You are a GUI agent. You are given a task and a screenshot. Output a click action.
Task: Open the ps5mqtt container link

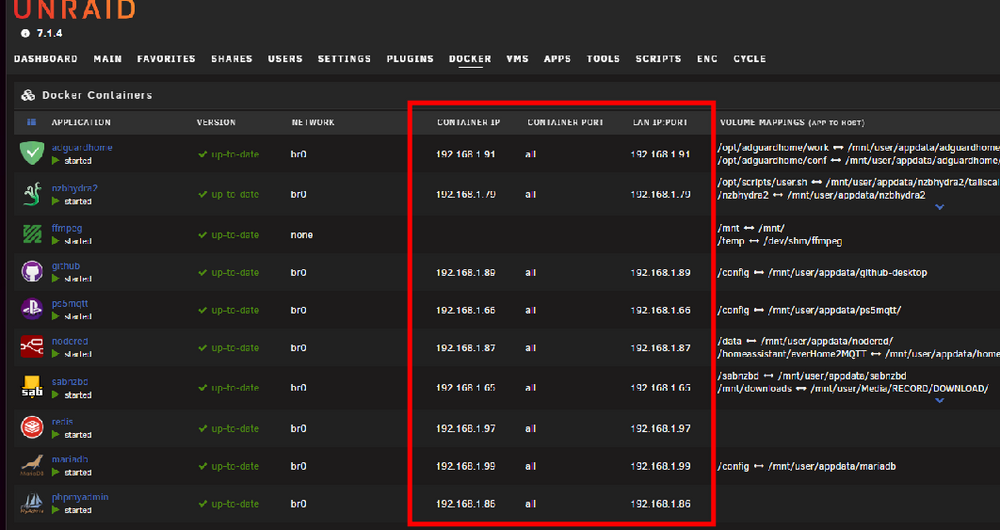pos(70,304)
